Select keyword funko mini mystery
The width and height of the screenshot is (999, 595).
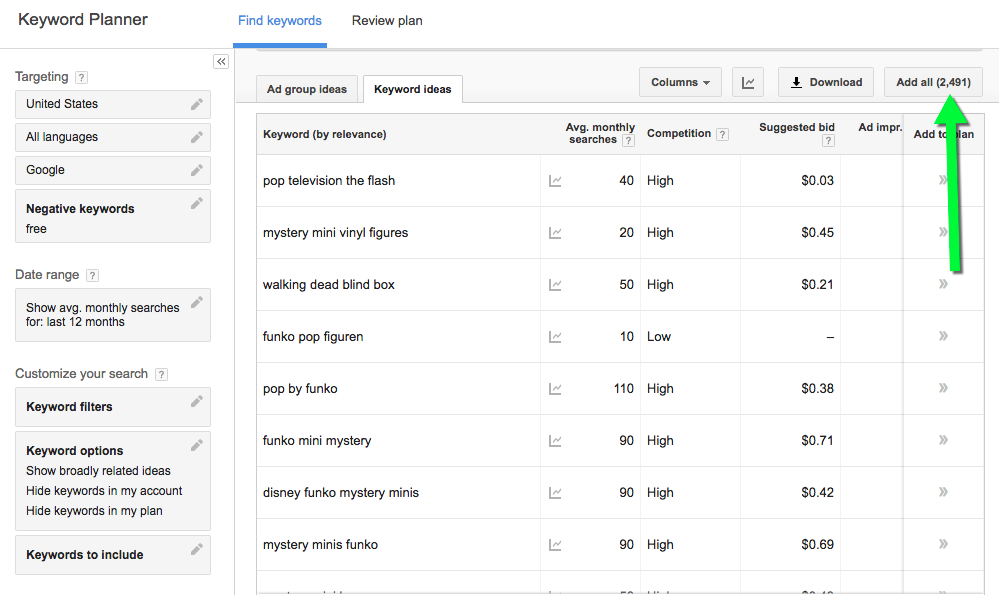317,441
